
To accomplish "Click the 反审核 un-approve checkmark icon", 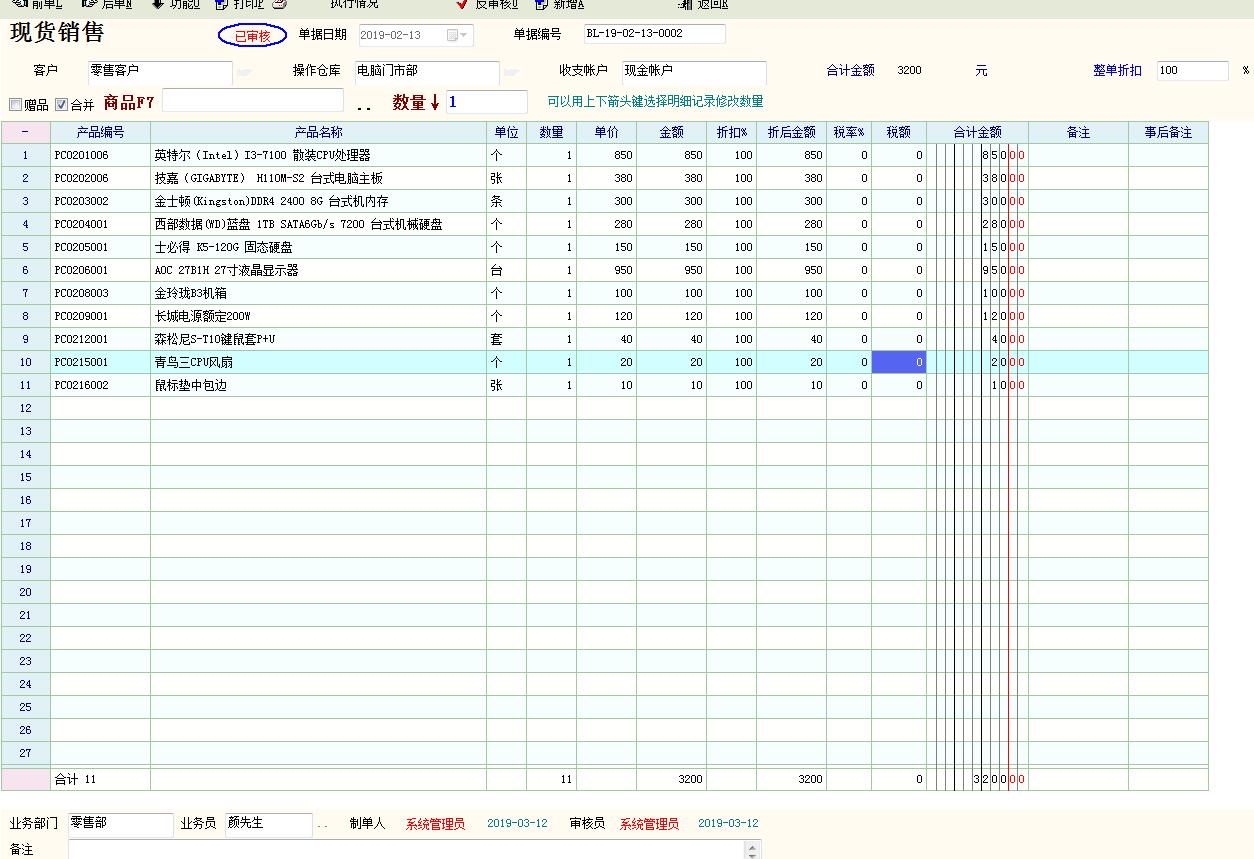I will pyautogui.click(x=462, y=4).
